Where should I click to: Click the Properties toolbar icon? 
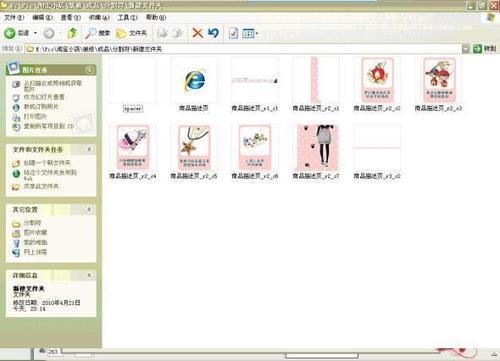[233, 33]
